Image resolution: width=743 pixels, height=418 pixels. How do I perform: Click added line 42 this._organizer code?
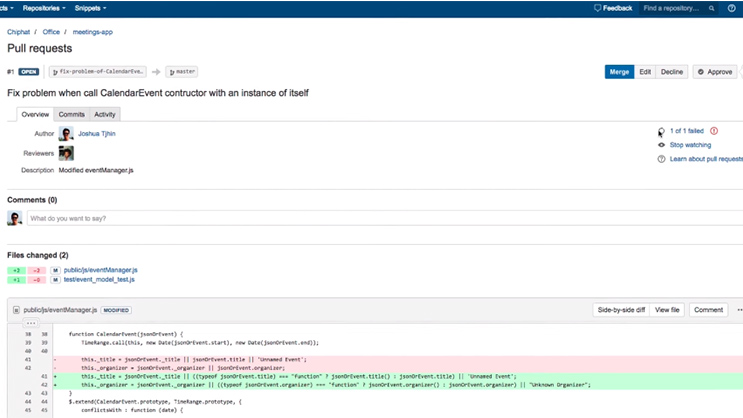click(336, 385)
